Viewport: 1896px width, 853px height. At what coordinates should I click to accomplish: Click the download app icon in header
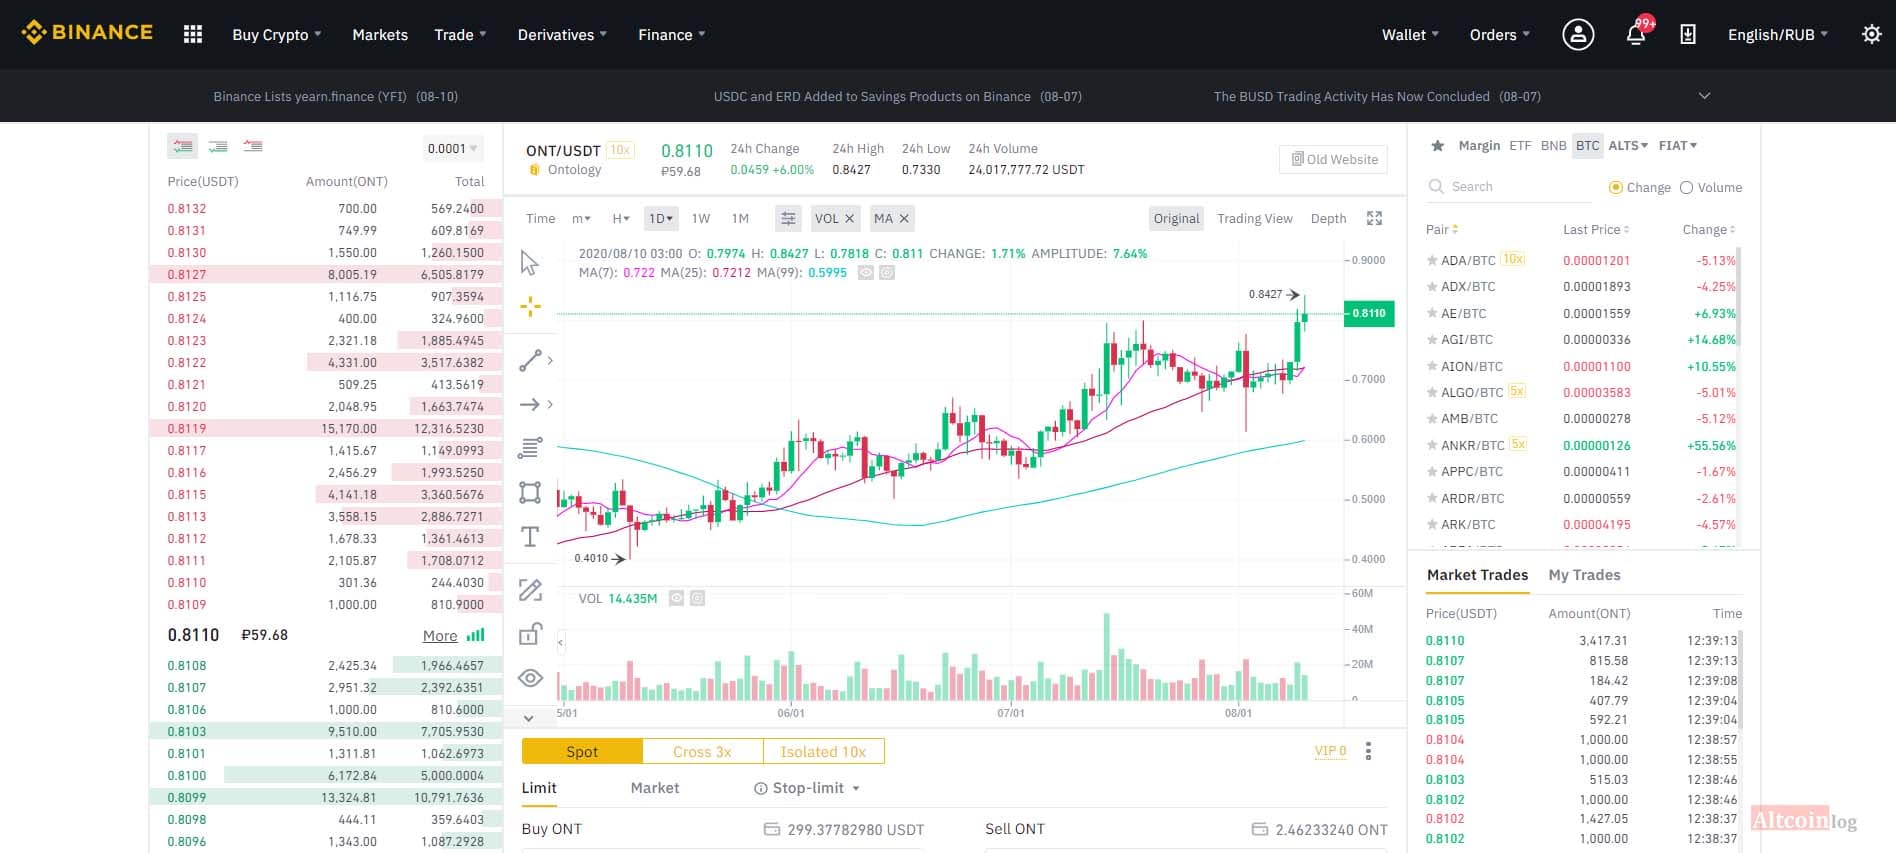pos(1688,34)
